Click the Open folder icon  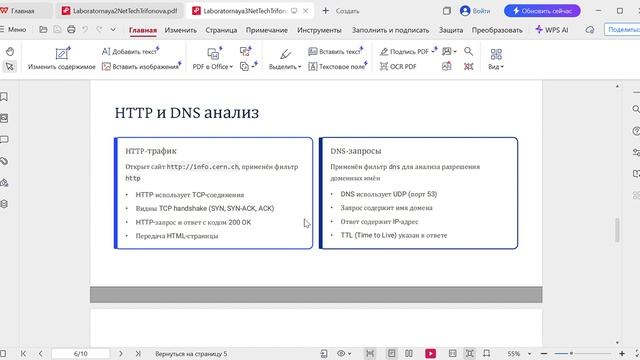pos(43,29)
